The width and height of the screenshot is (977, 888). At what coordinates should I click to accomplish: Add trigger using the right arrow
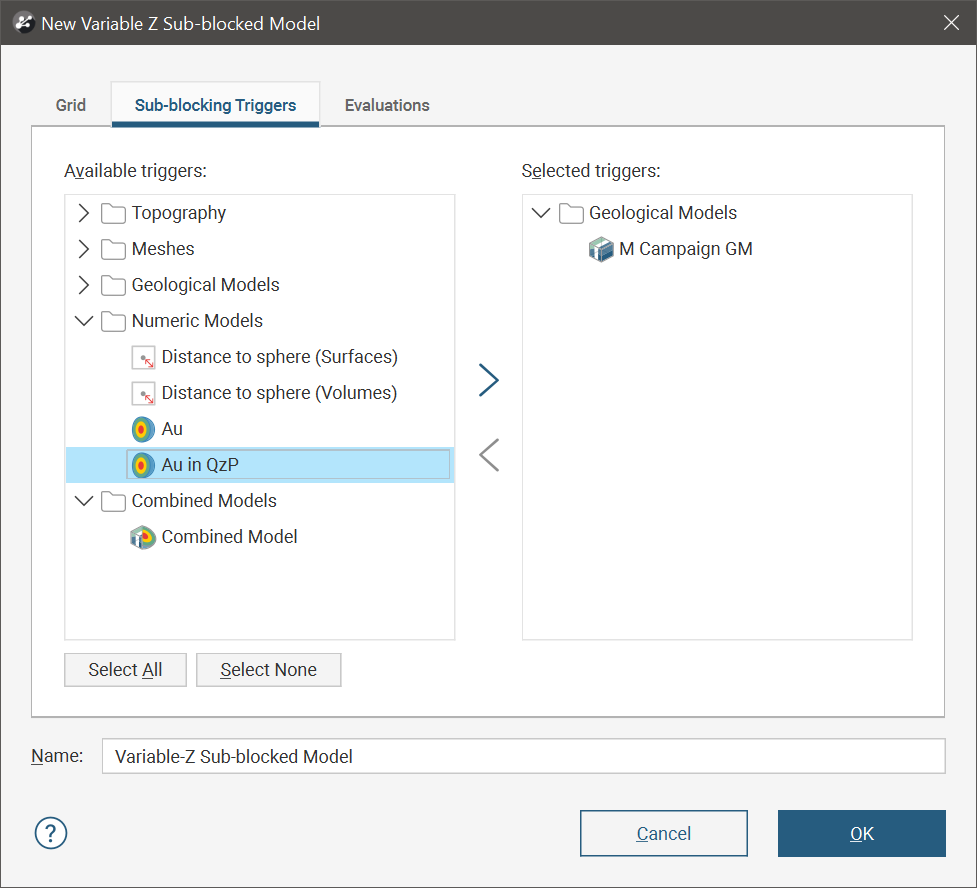488,380
